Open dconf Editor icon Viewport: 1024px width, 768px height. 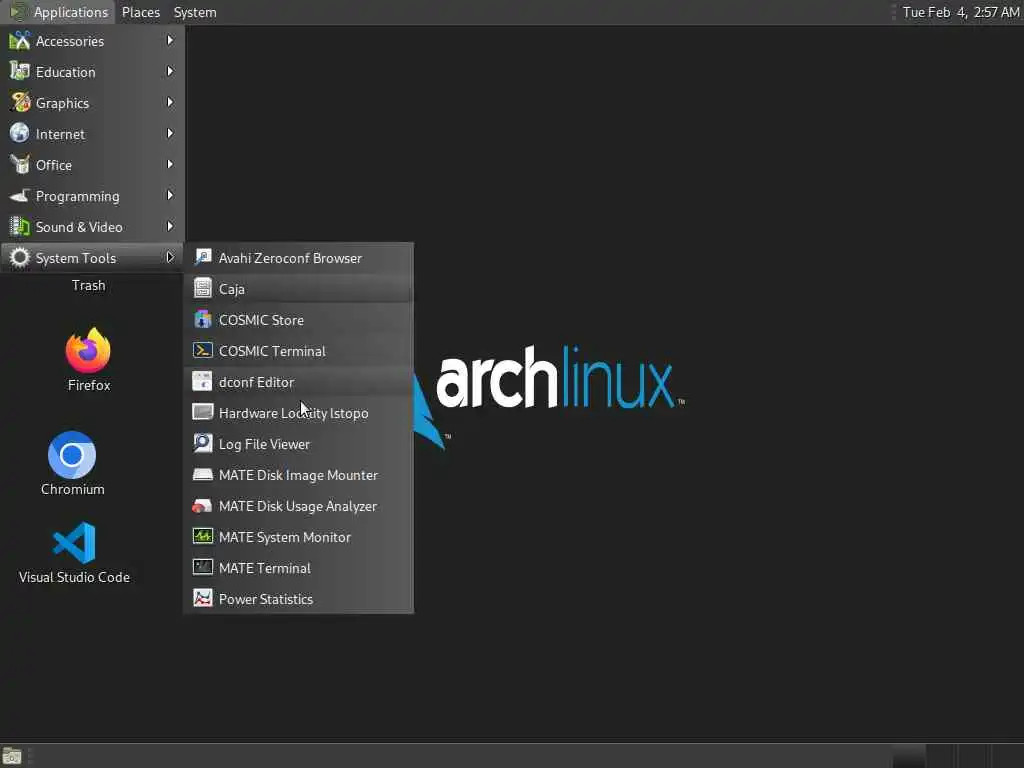point(202,381)
